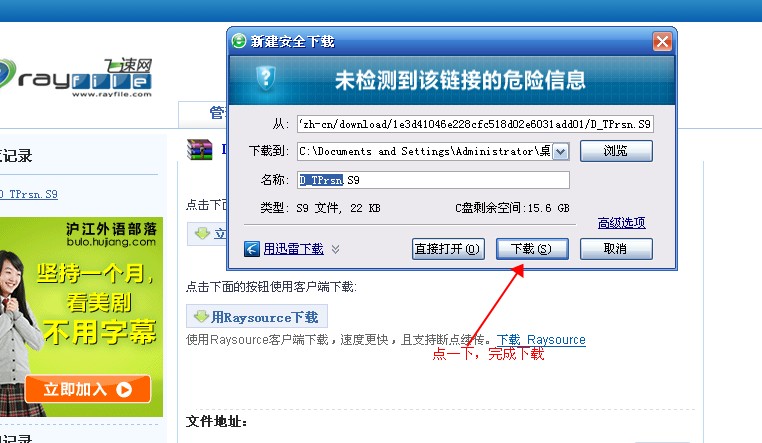
Task: Click the green icon in dialog title
Action: (239, 41)
